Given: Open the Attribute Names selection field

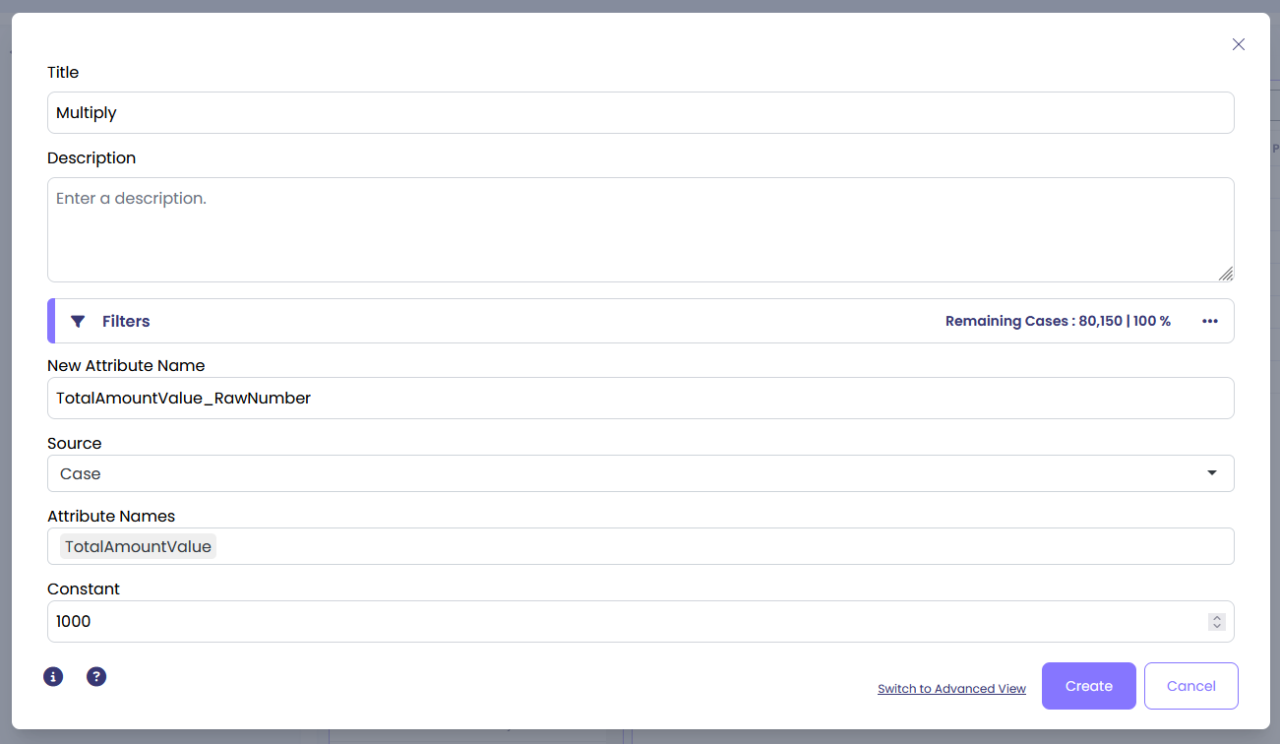Looking at the screenshot, I should coord(700,546).
